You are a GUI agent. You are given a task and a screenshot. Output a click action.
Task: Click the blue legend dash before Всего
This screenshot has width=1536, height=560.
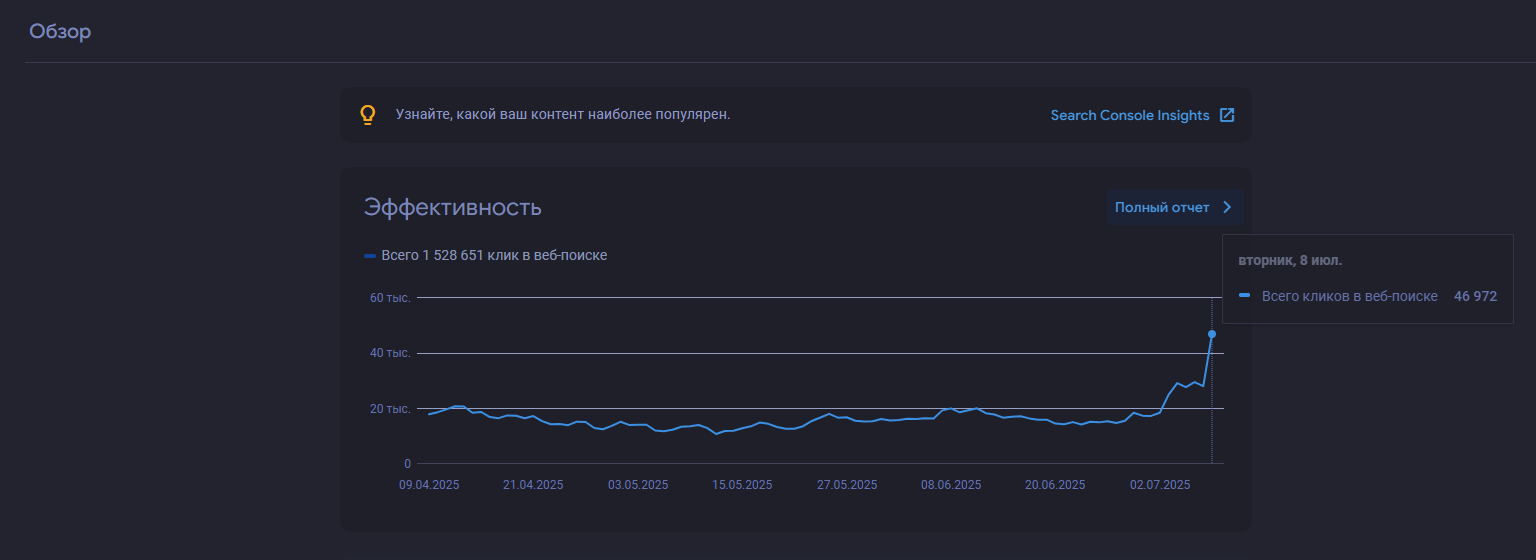(370, 256)
